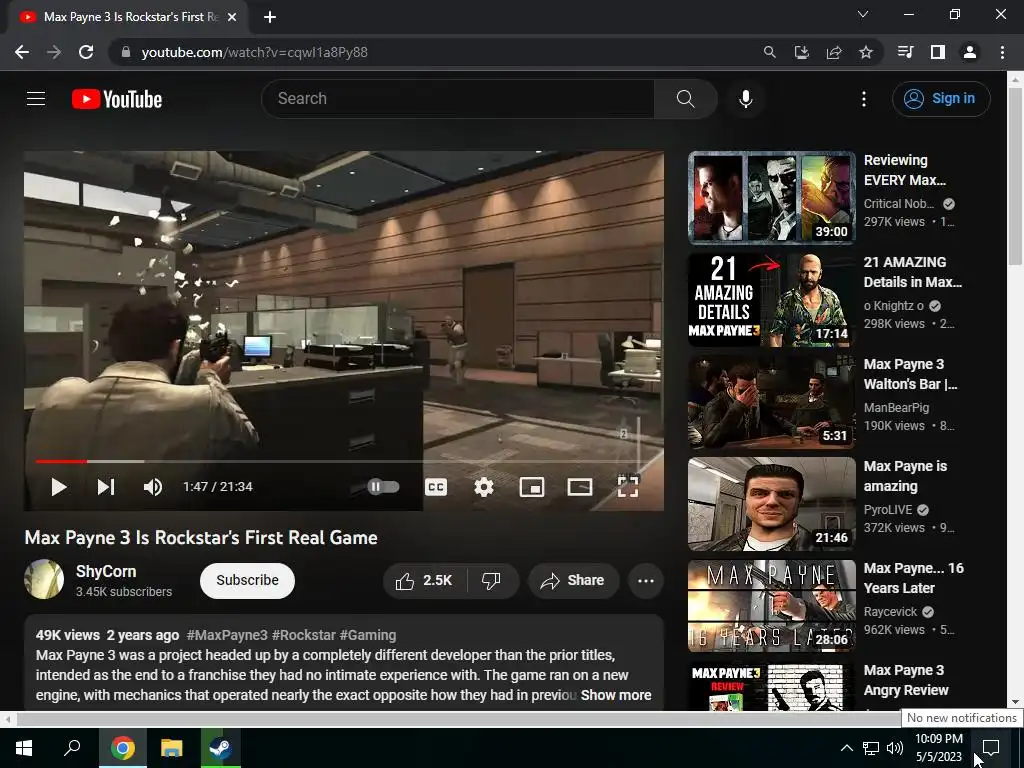
Task: Enter full screen mode
Action: click(628, 487)
